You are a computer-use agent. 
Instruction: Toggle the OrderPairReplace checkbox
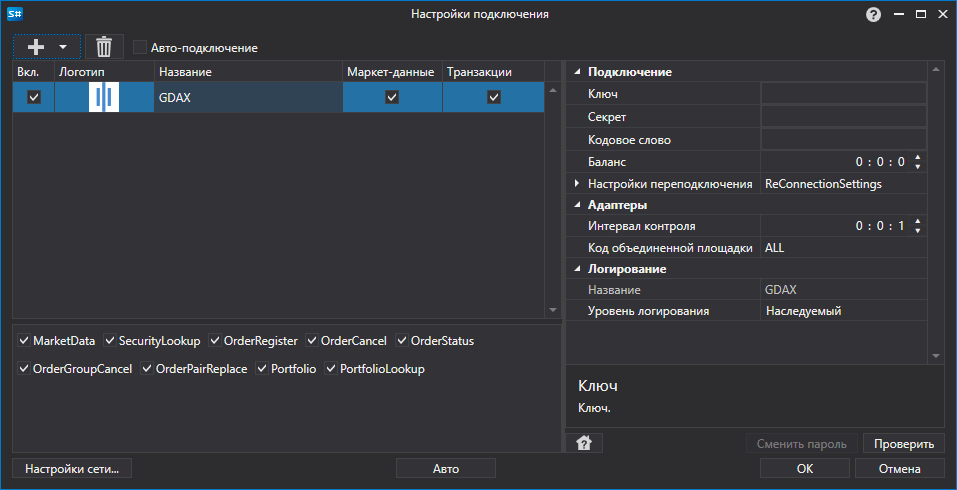coord(147,369)
